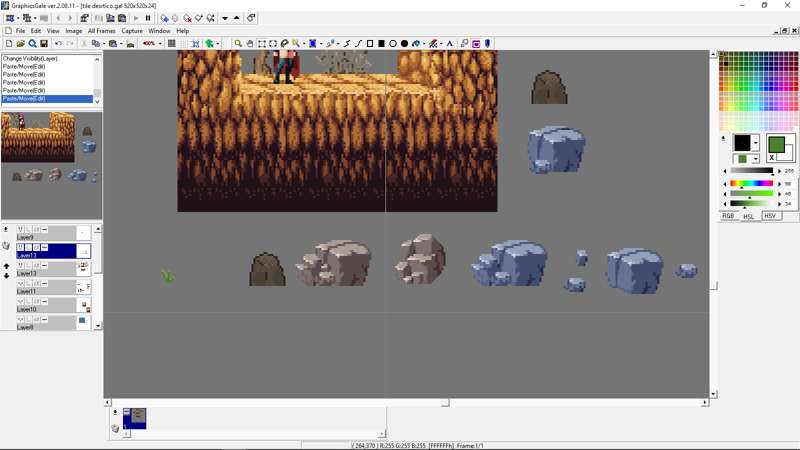Toggle the grid display
Viewport: 800px width, 450px height.
pos(172,44)
